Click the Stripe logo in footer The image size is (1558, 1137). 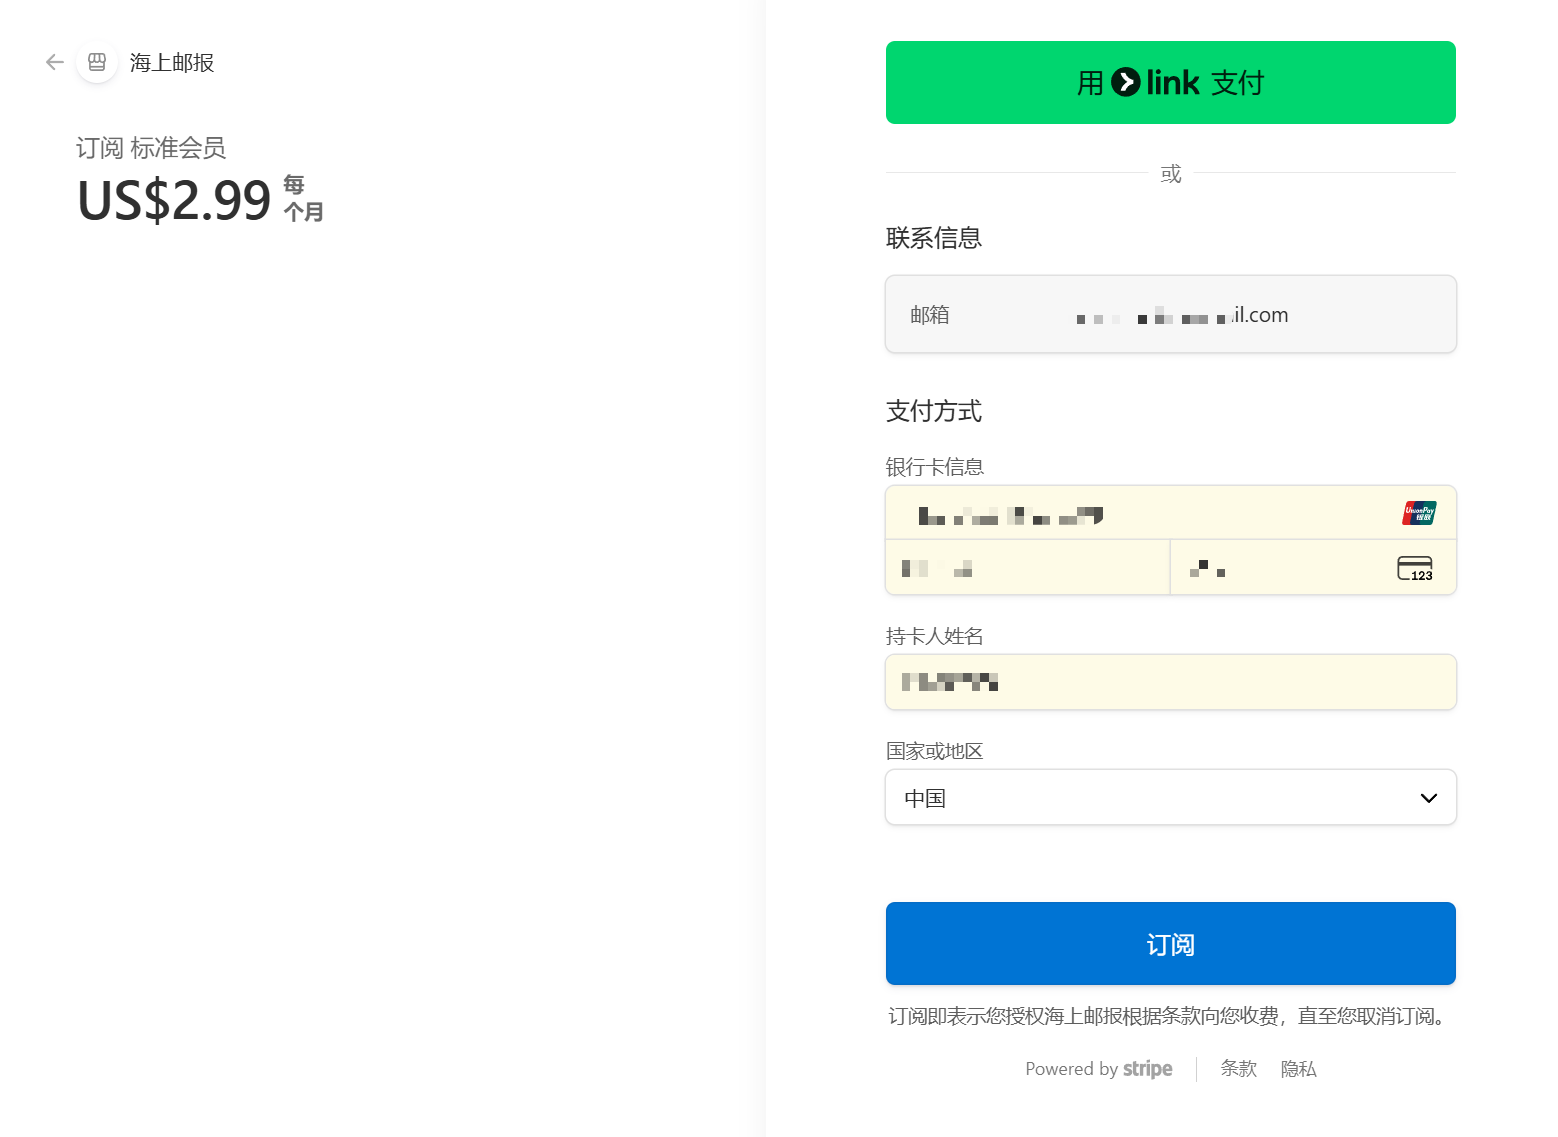[x=1147, y=1069]
